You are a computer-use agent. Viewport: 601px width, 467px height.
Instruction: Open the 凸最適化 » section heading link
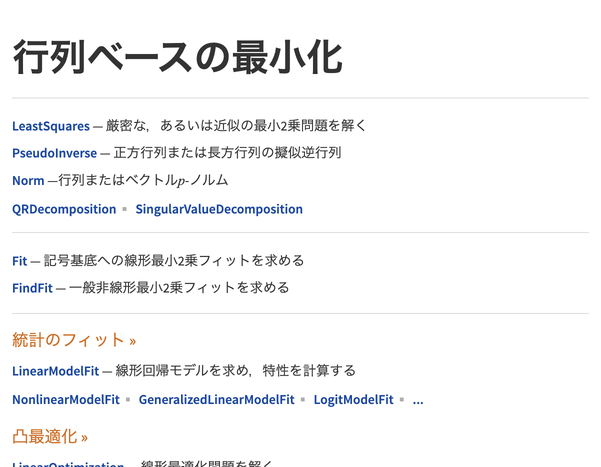[x=50, y=437]
